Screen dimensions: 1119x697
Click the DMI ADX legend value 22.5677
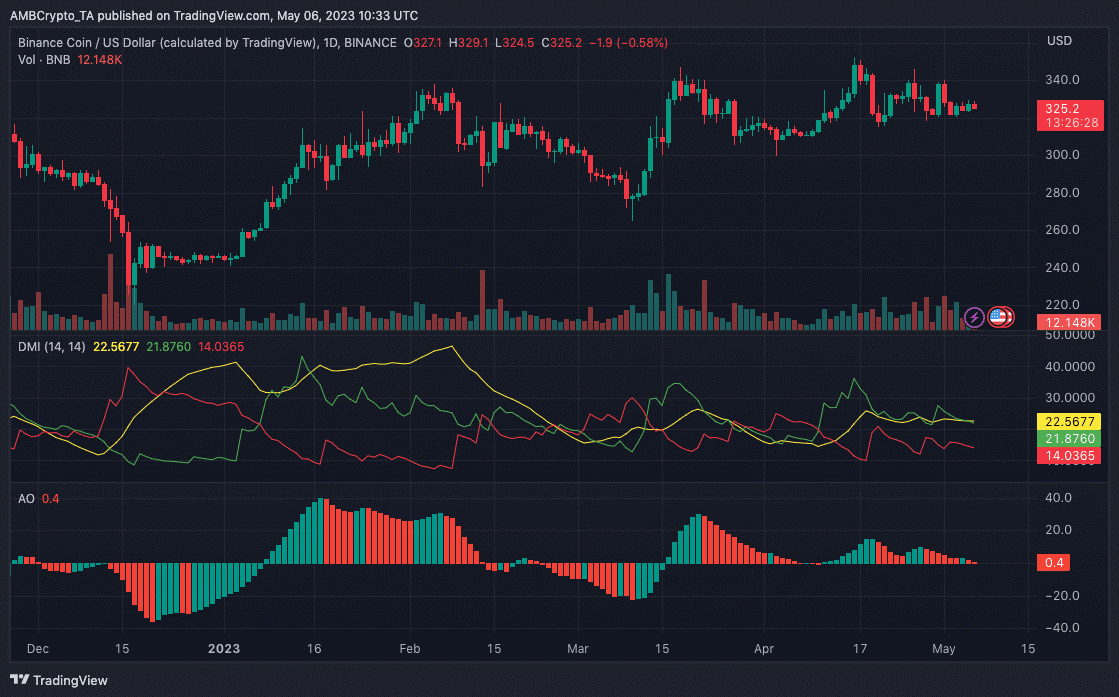coord(116,347)
